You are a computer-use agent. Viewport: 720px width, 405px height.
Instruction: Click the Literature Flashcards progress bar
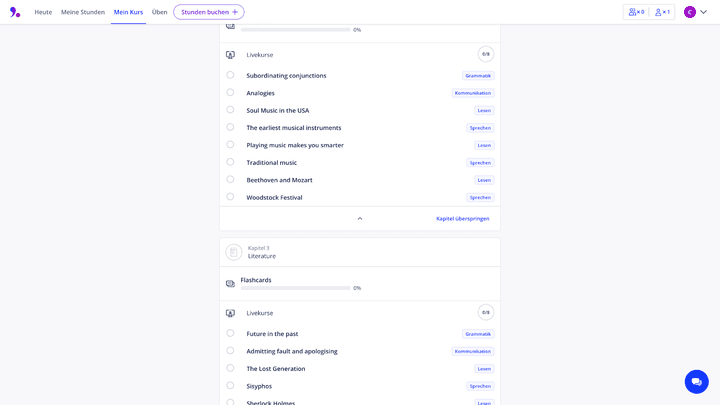[x=295, y=288]
